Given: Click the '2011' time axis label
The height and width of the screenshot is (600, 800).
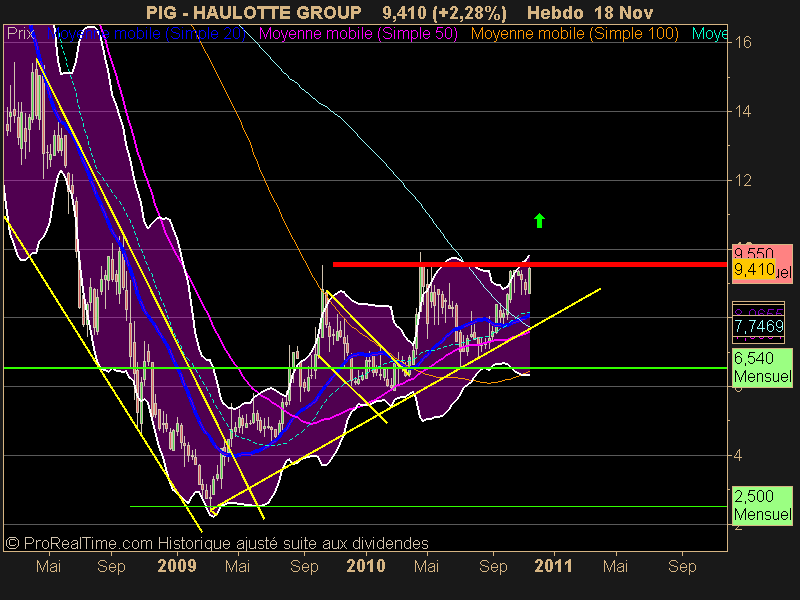Looking at the screenshot, I should [554, 566].
